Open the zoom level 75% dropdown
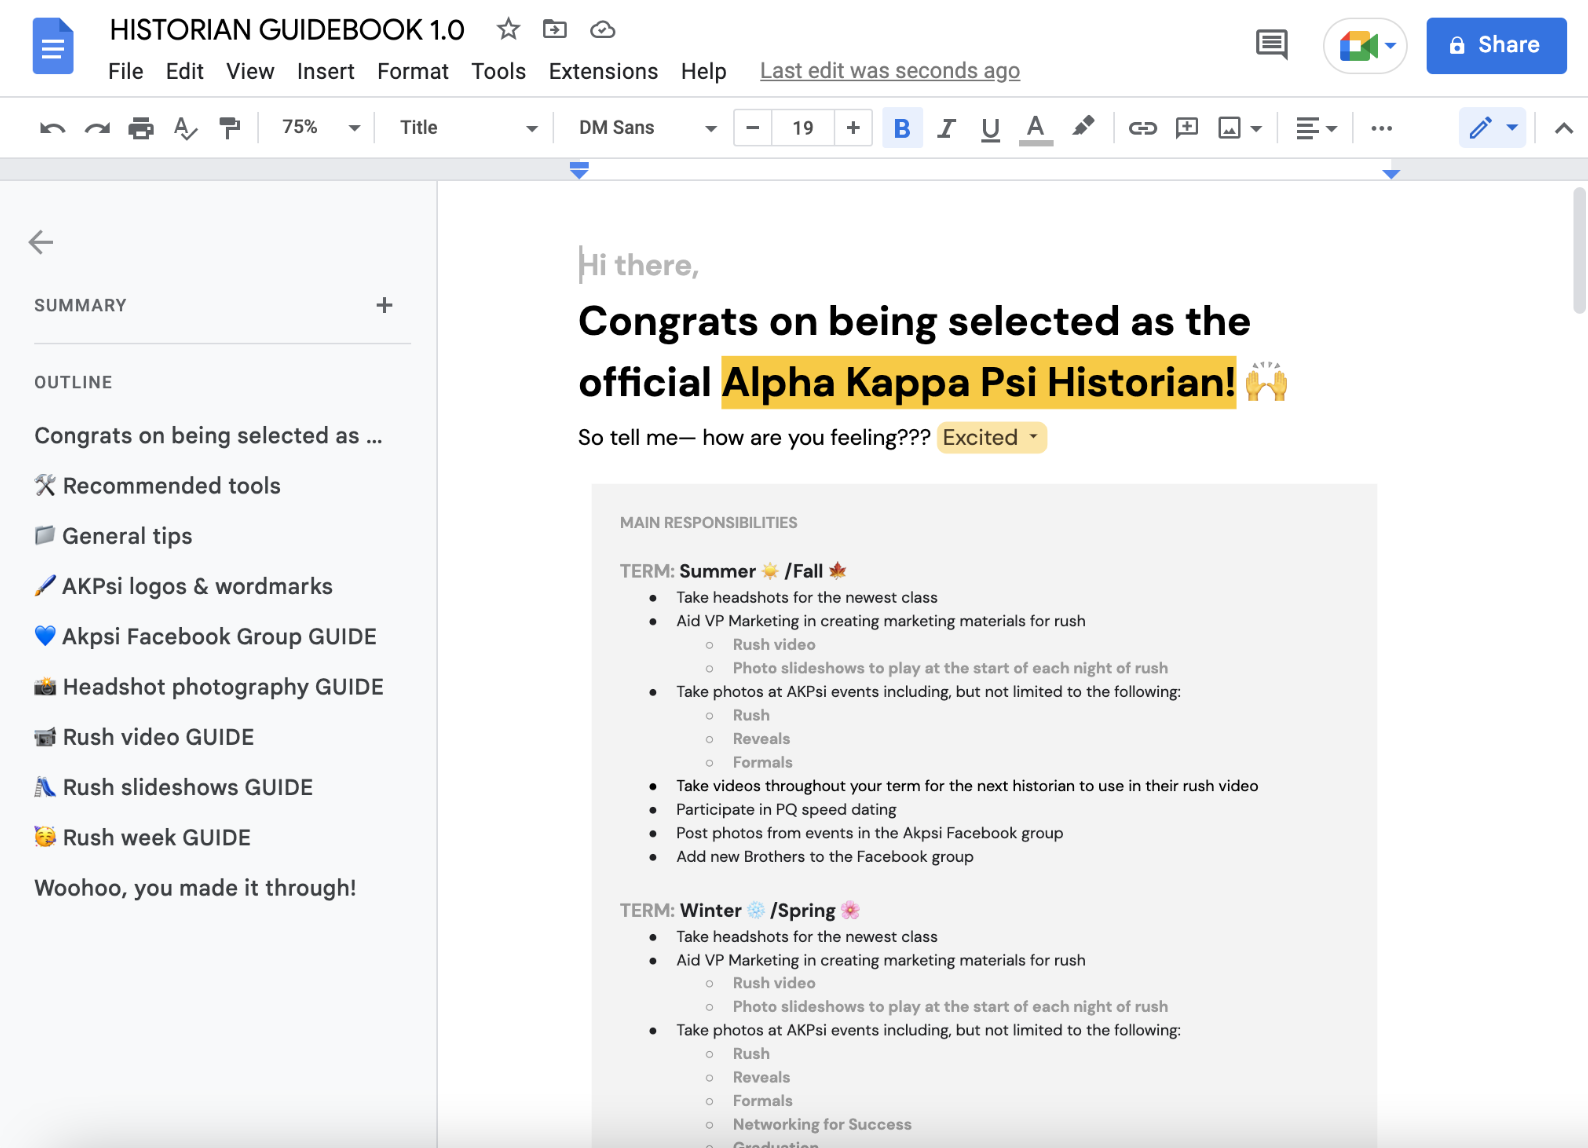The width and height of the screenshot is (1588, 1148). (x=320, y=128)
